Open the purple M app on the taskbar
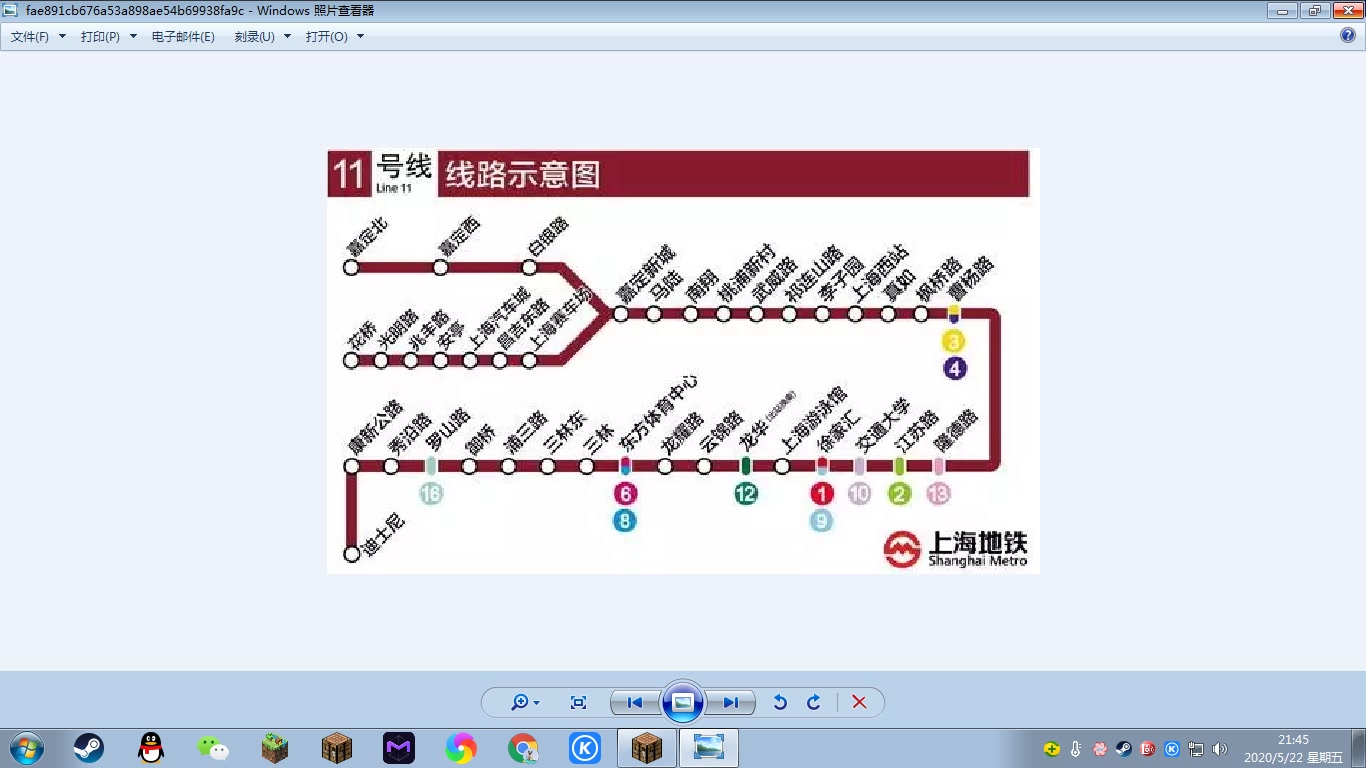This screenshot has height=768, width=1366. coord(399,748)
